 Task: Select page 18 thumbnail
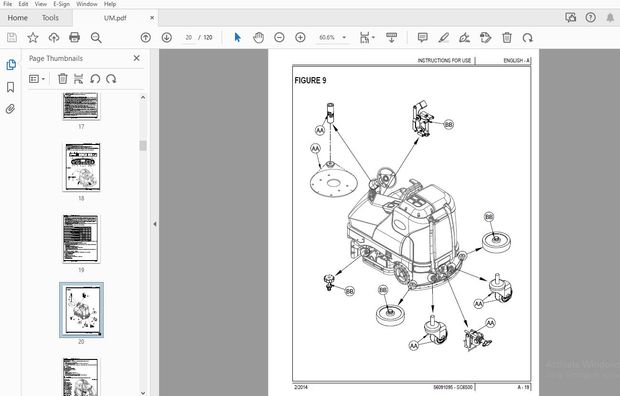(x=81, y=167)
